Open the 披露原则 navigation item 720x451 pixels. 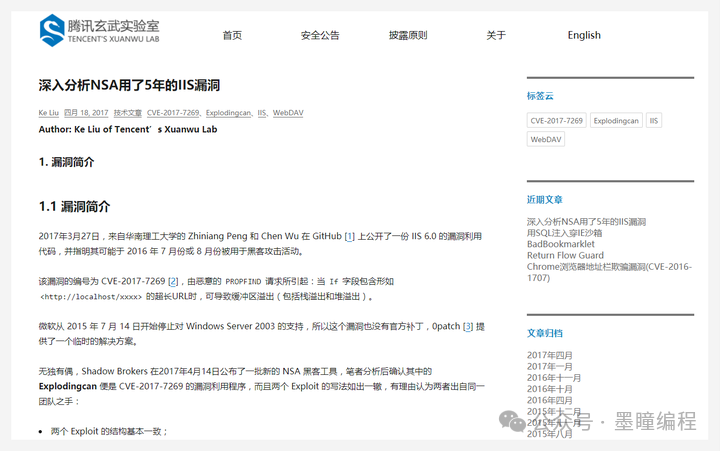408,35
